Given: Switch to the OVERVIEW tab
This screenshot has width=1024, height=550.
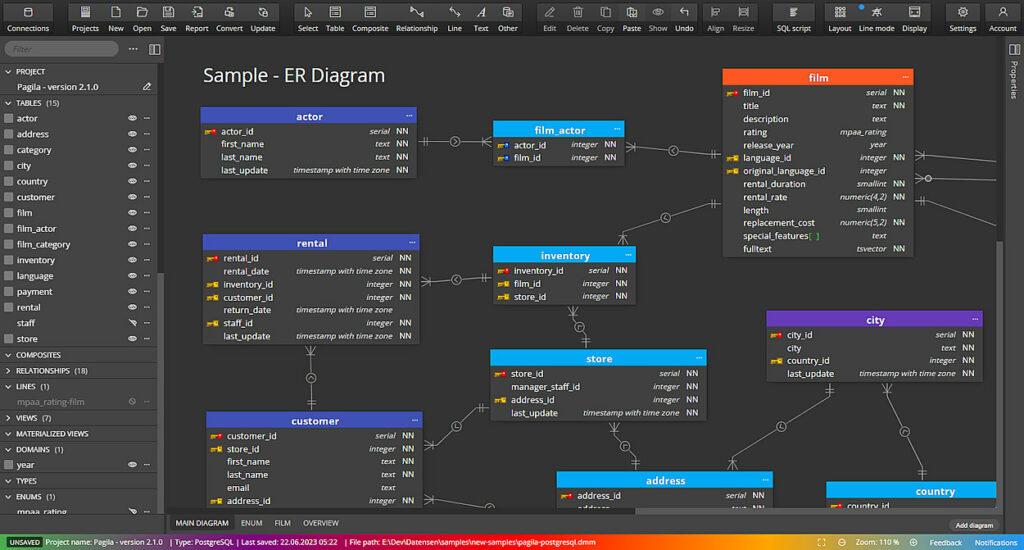Looking at the screenshot, I should point(321,523).
